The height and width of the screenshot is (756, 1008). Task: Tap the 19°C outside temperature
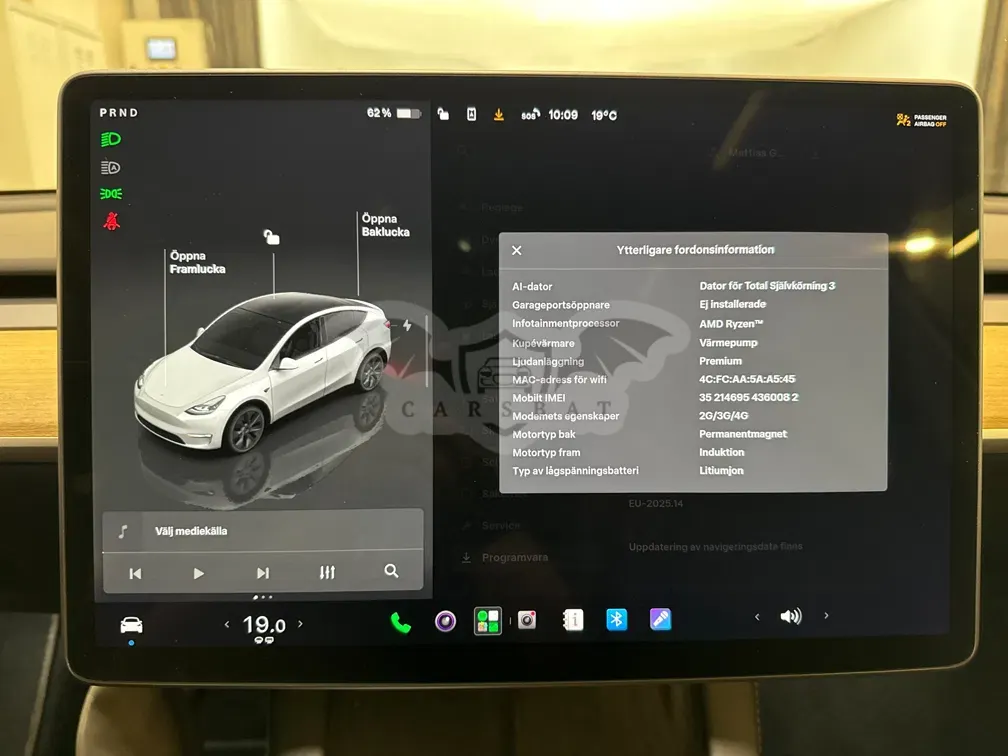click(604, 115)
